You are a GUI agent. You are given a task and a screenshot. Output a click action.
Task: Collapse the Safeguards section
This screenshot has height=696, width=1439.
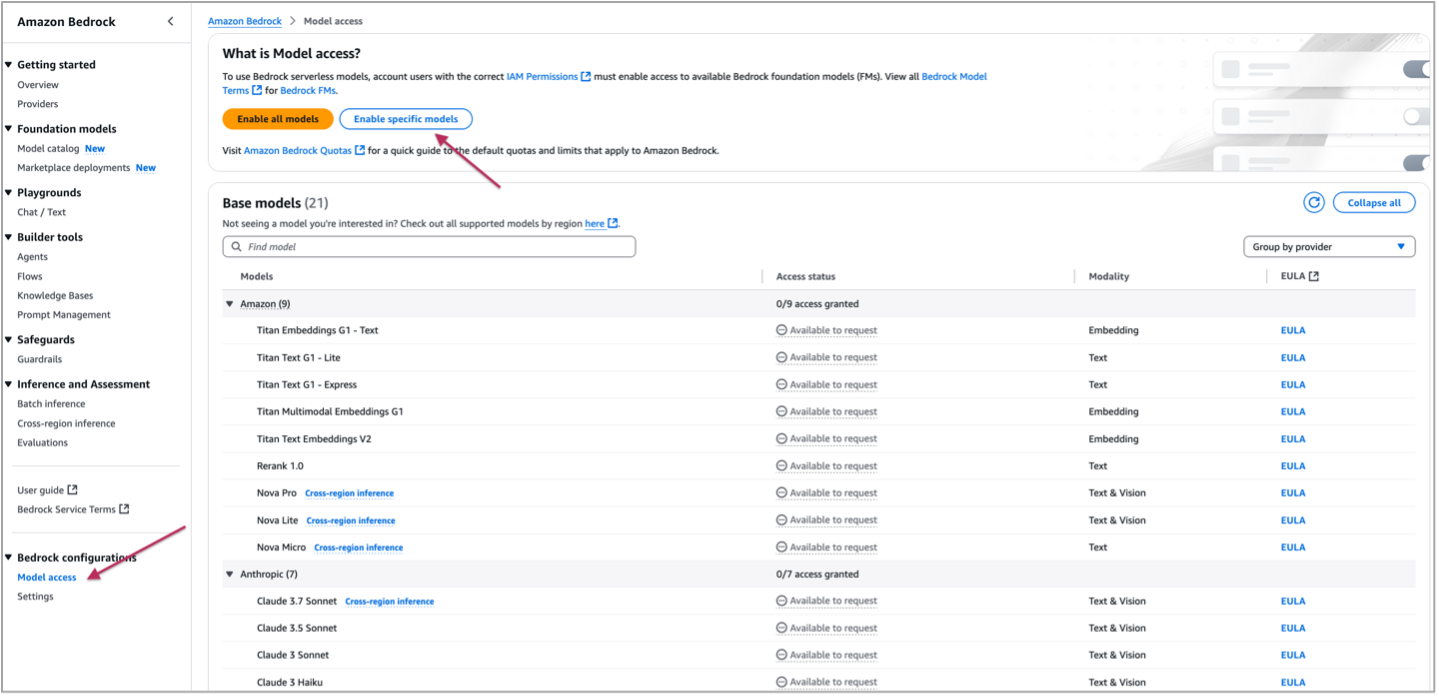[9, 340]
